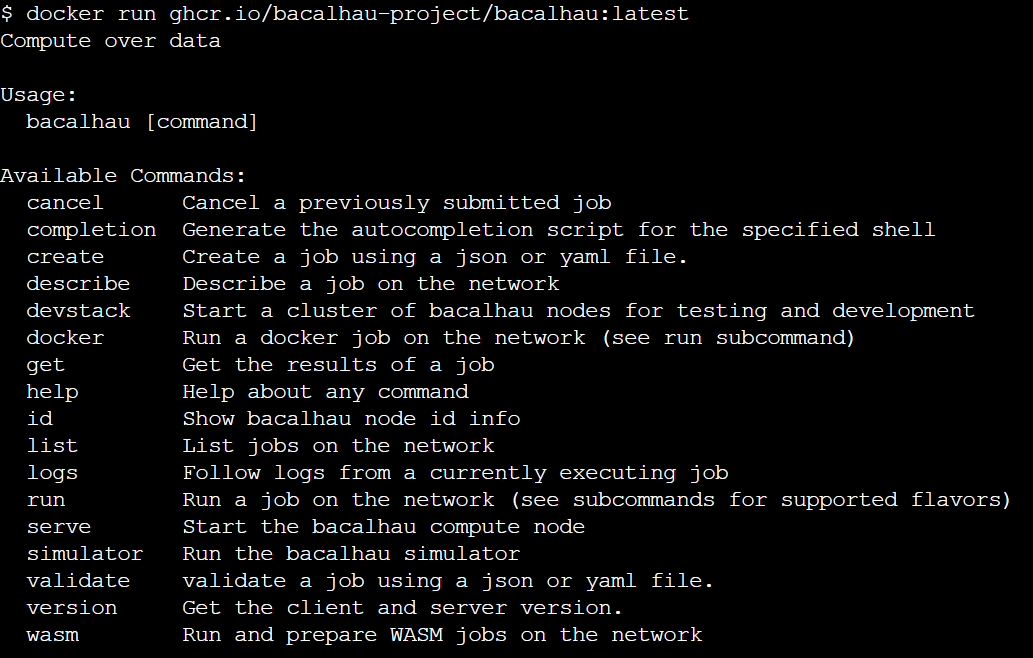Image resolution: width=1033 pixels, height=658 pixels.
Task: Click the 'get' command name
Action: pos(45,366)
